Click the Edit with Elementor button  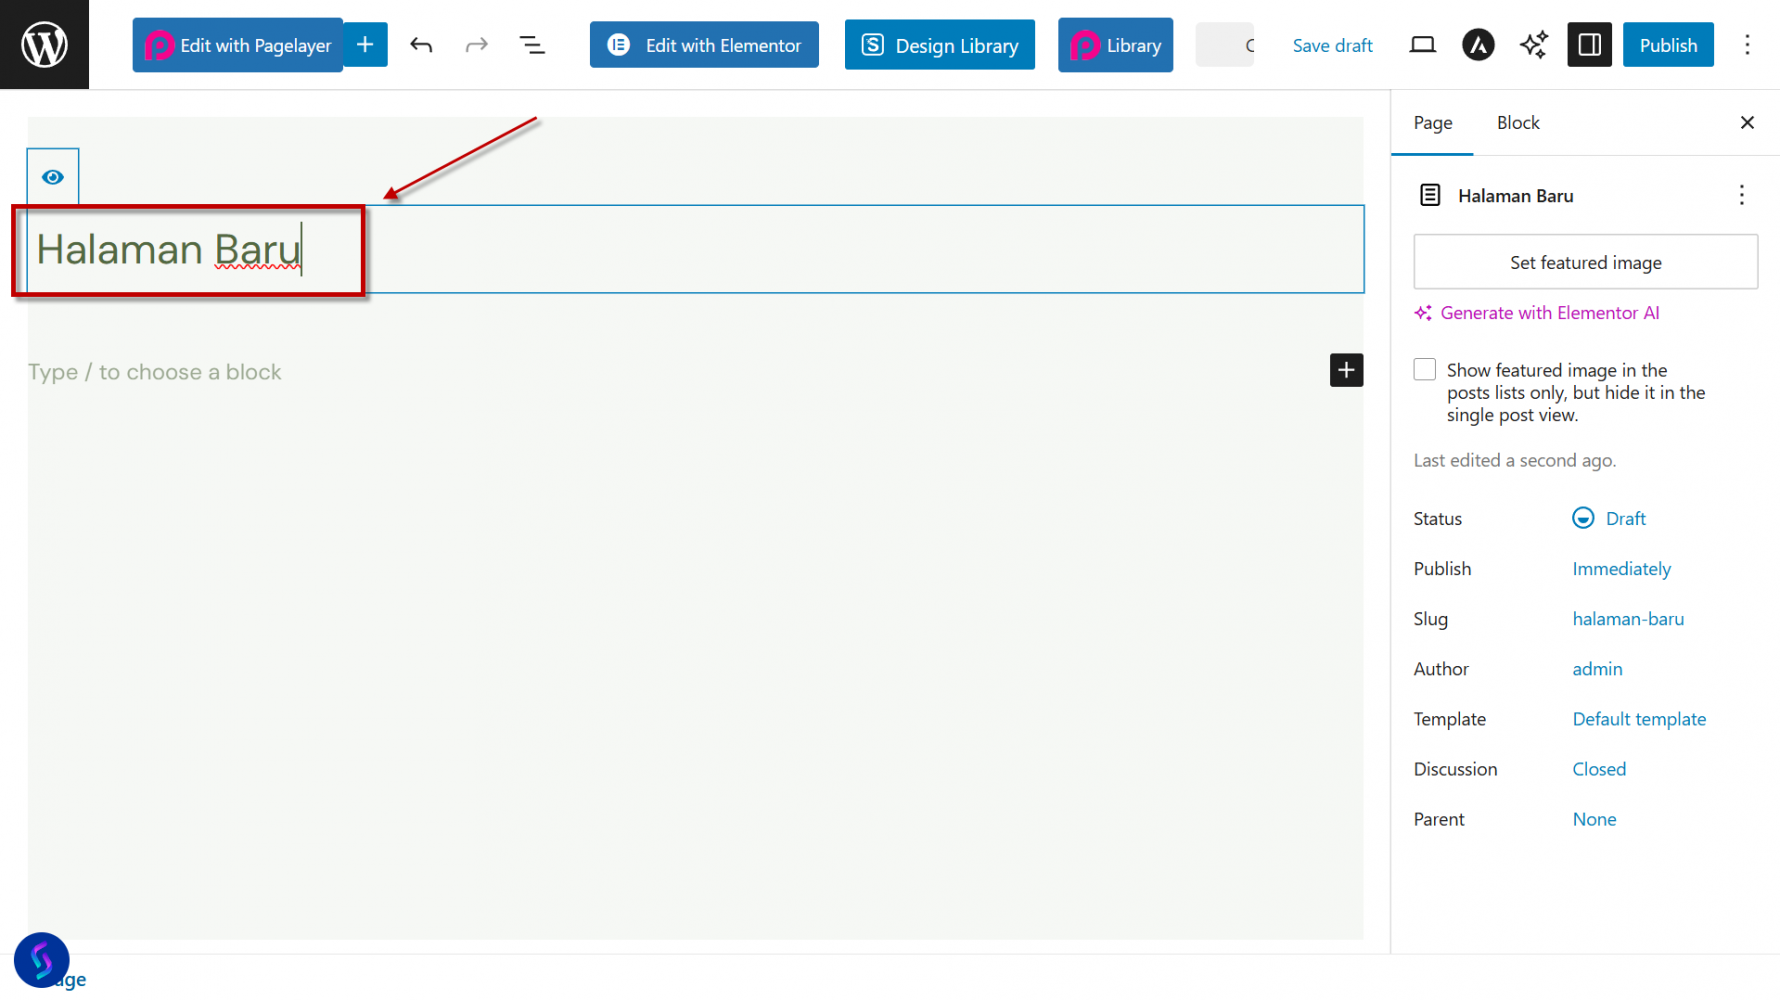pos(704,45)
